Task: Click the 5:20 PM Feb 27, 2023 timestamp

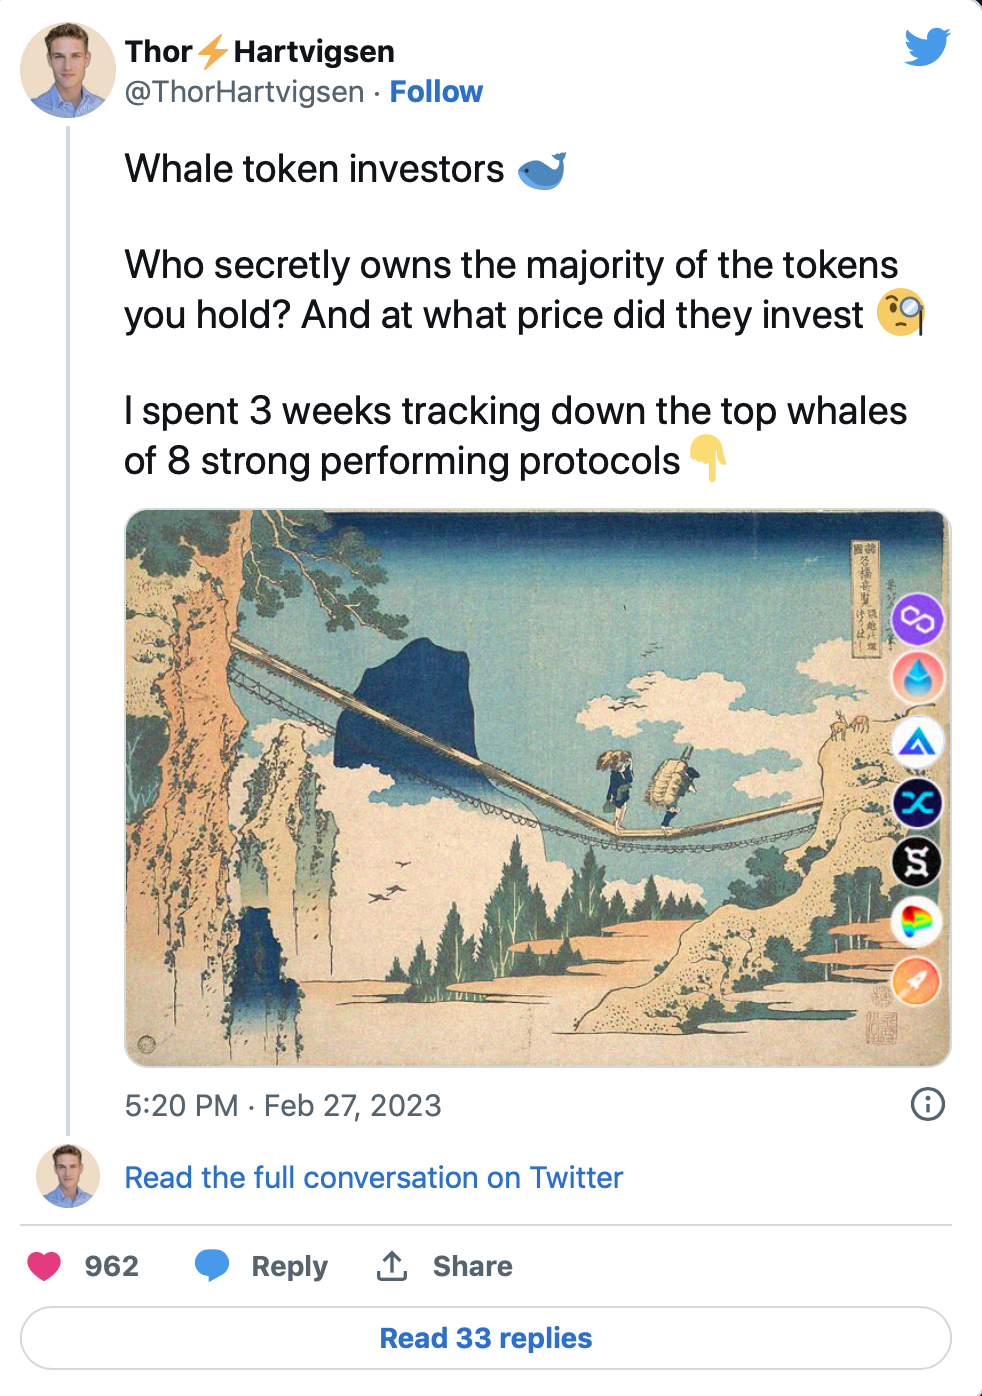Action: click(x=283, y=1105)
